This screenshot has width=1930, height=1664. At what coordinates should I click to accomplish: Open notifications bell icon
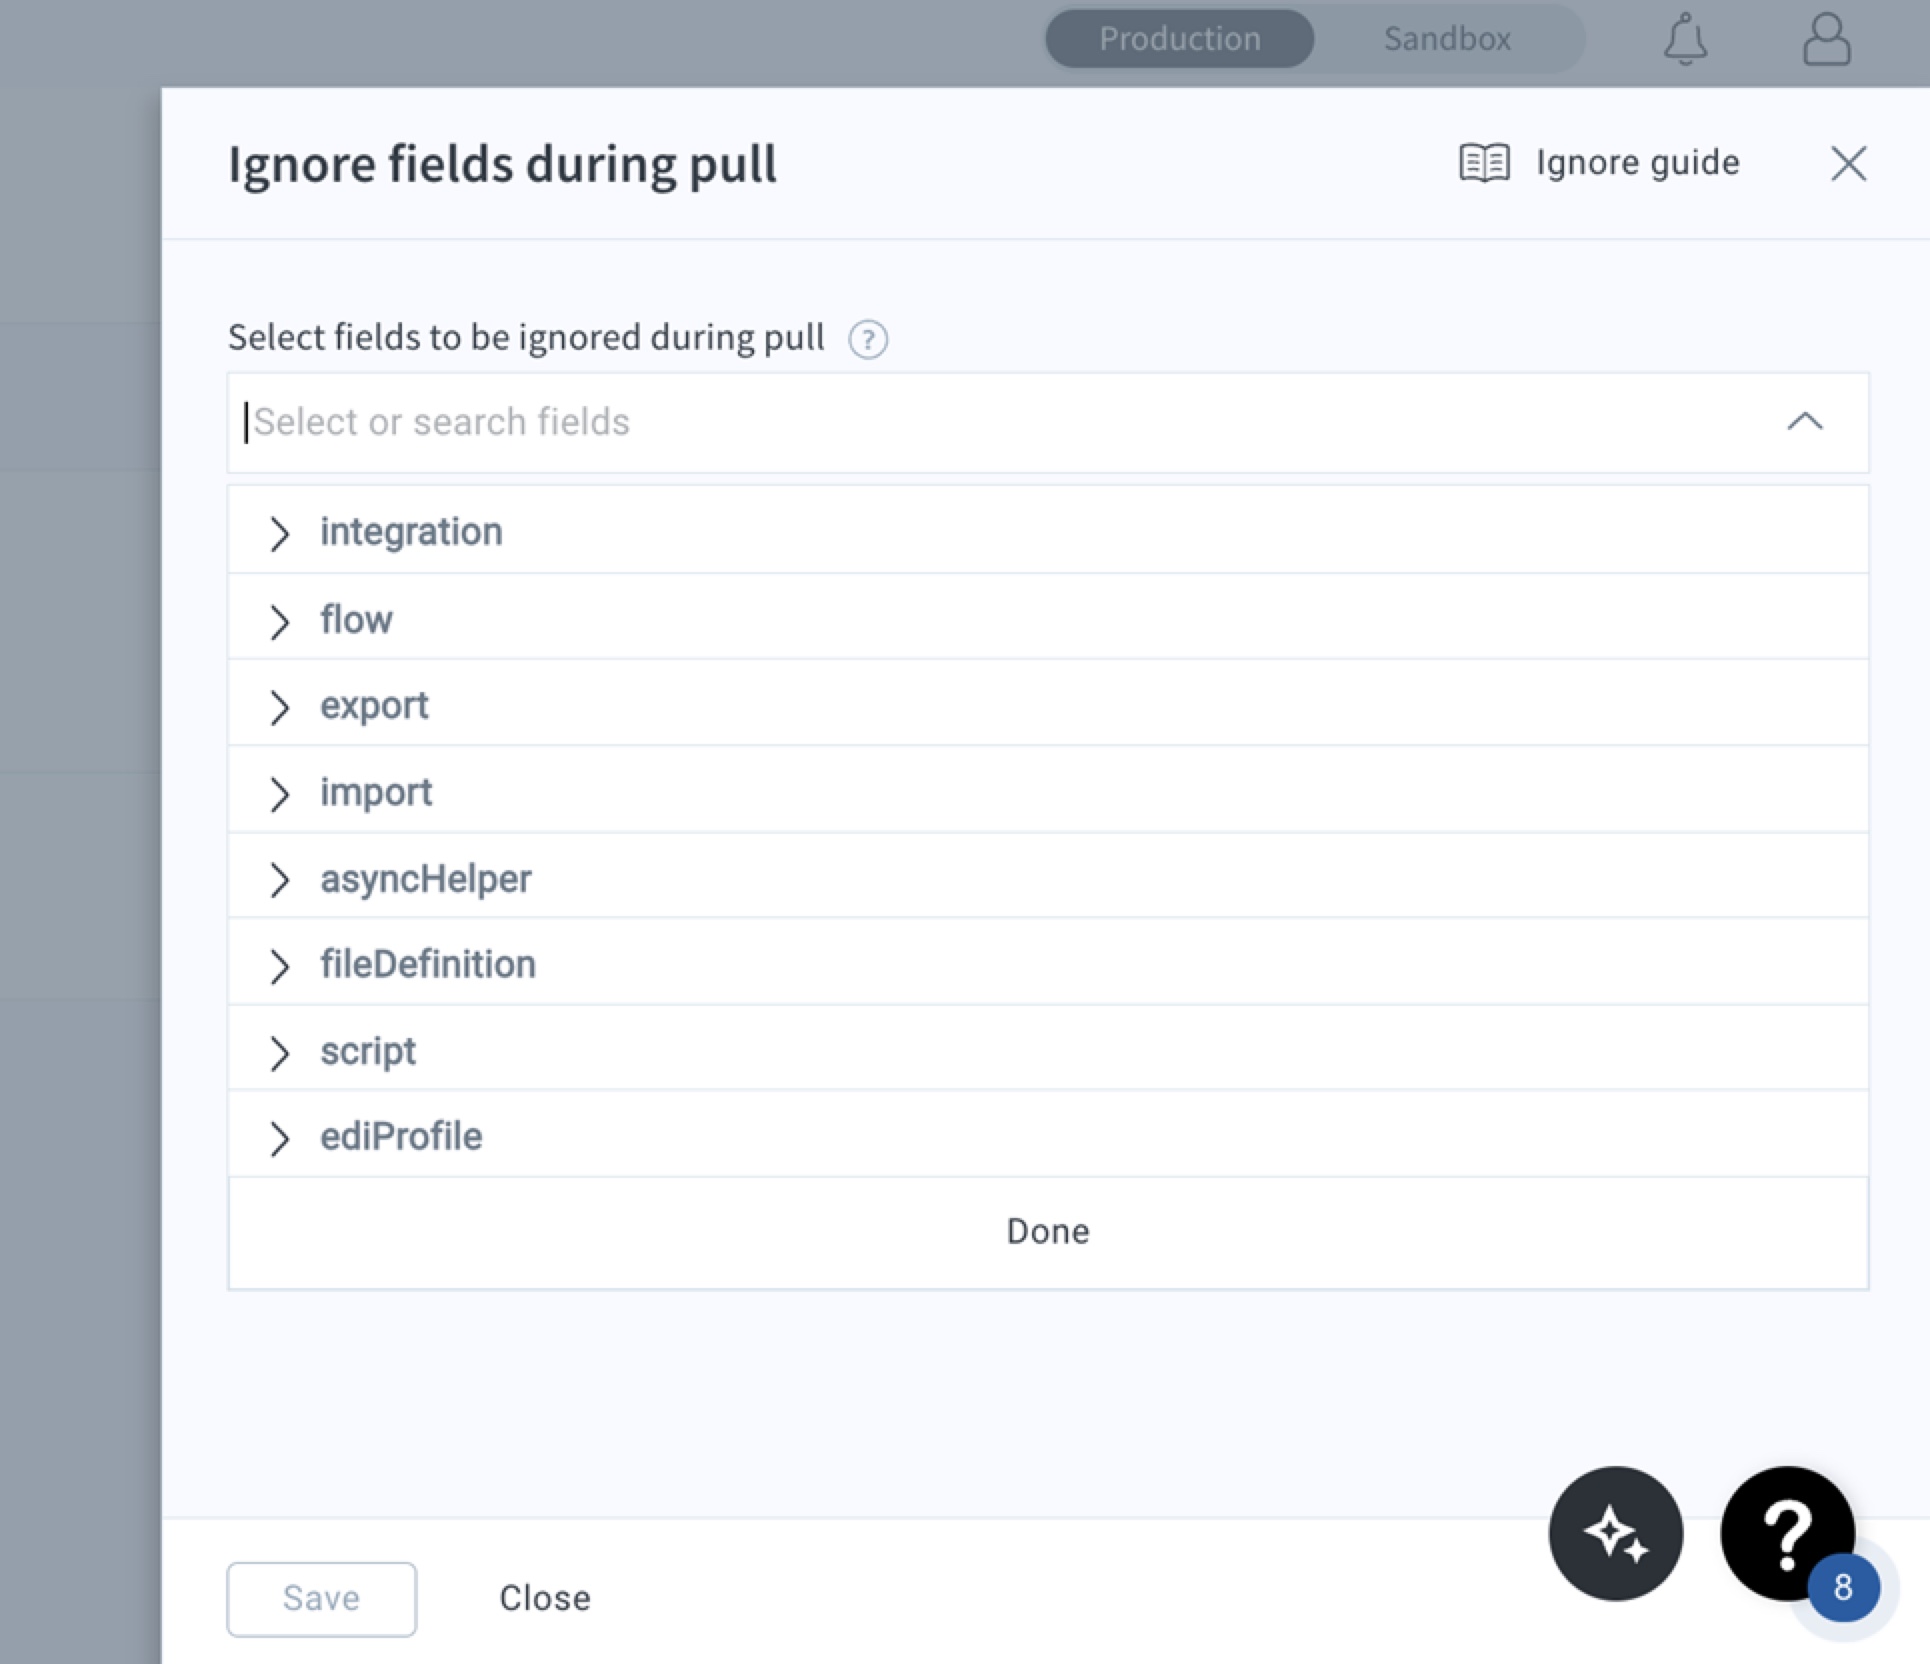tap(1685, 39)
